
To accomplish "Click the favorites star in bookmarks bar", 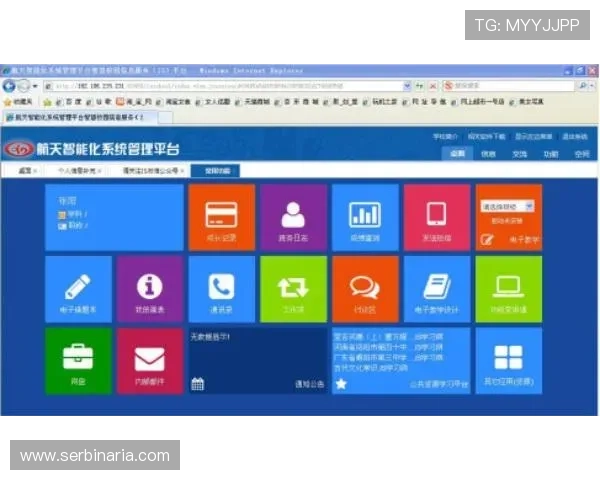I will point(47,102).
